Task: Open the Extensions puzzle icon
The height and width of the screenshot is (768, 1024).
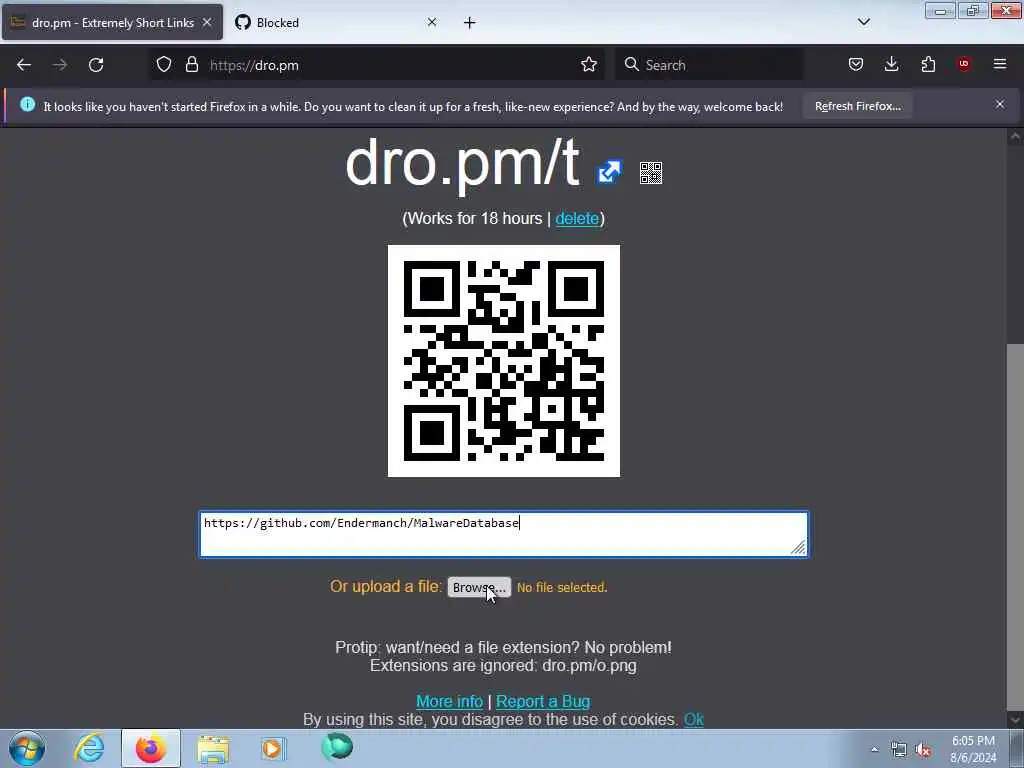Action: point(928,64)
